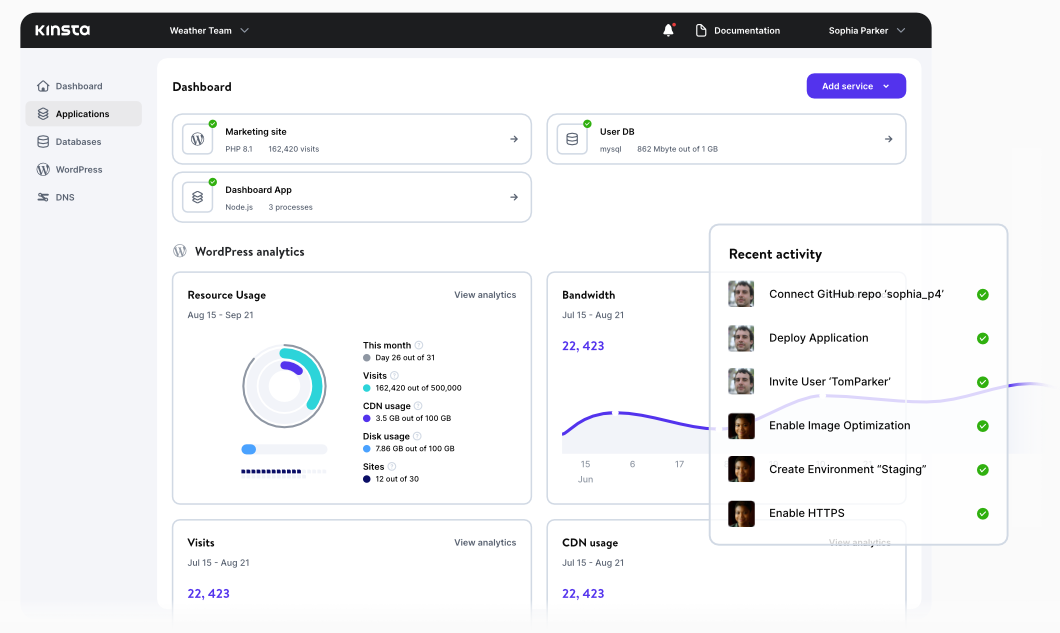
Task: Click green check for Enable Image Optimization
Action: tap(982, 426)
